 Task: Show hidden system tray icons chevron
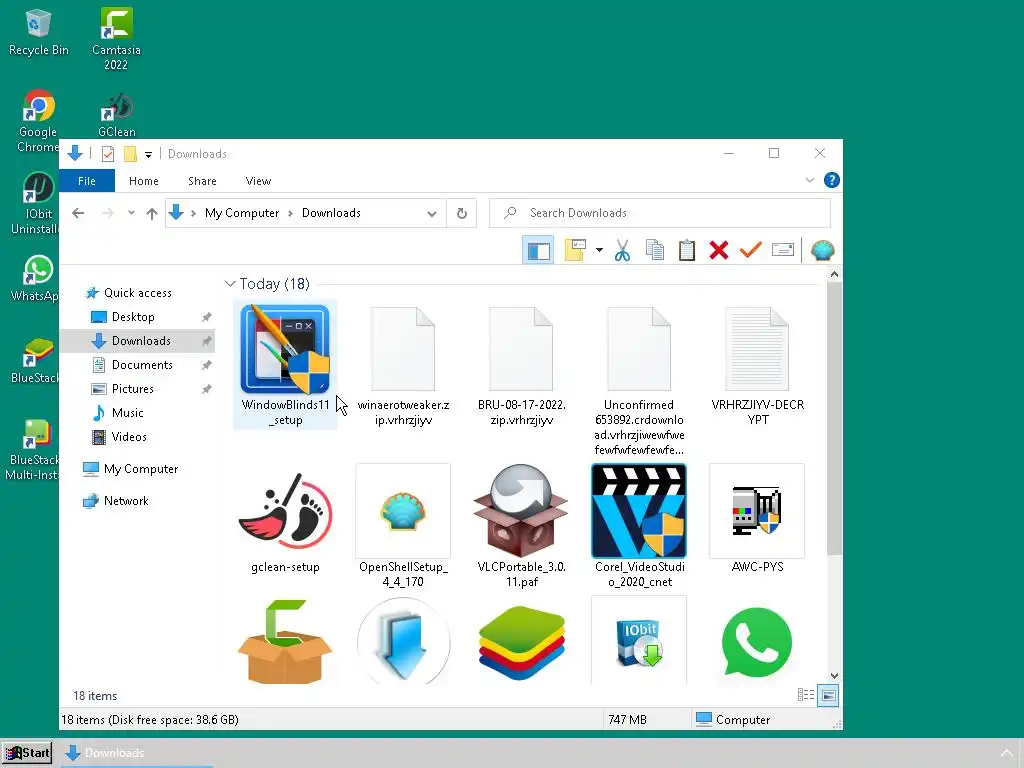(x=1006, y=753)
